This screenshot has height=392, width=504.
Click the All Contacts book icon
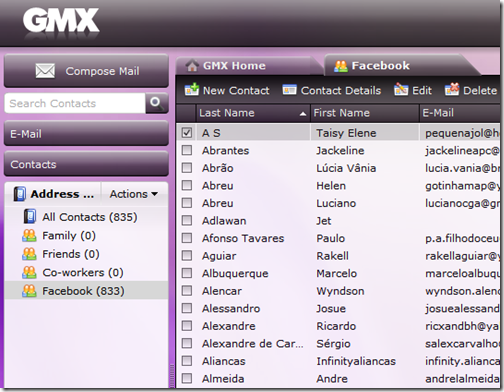tap(30, 217)
